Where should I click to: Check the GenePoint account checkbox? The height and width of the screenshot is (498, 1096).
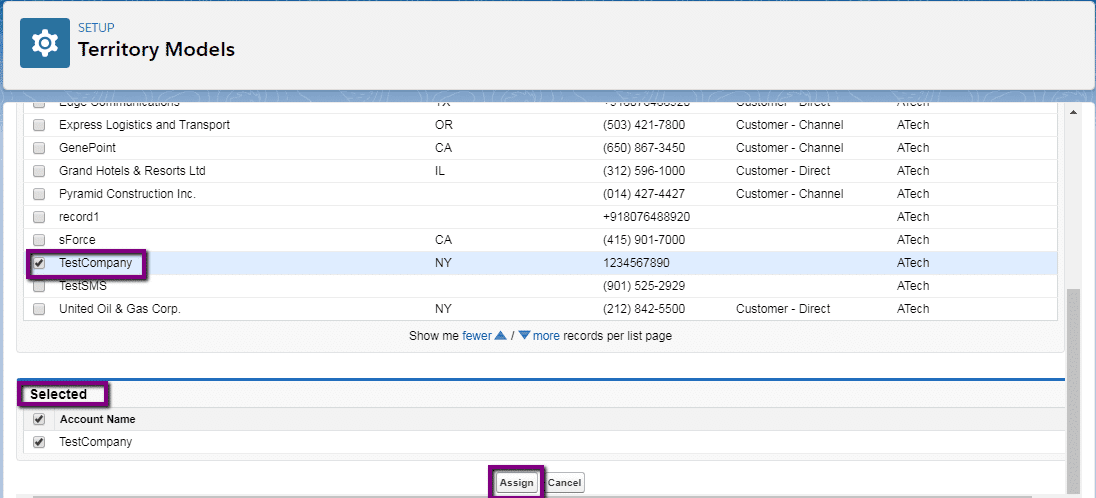39,148
